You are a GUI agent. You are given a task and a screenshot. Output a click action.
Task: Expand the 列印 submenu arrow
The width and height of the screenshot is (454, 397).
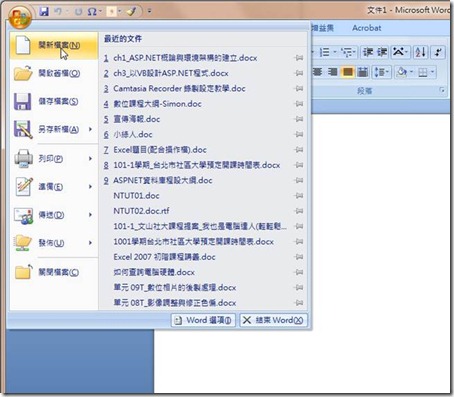point(90,158)
